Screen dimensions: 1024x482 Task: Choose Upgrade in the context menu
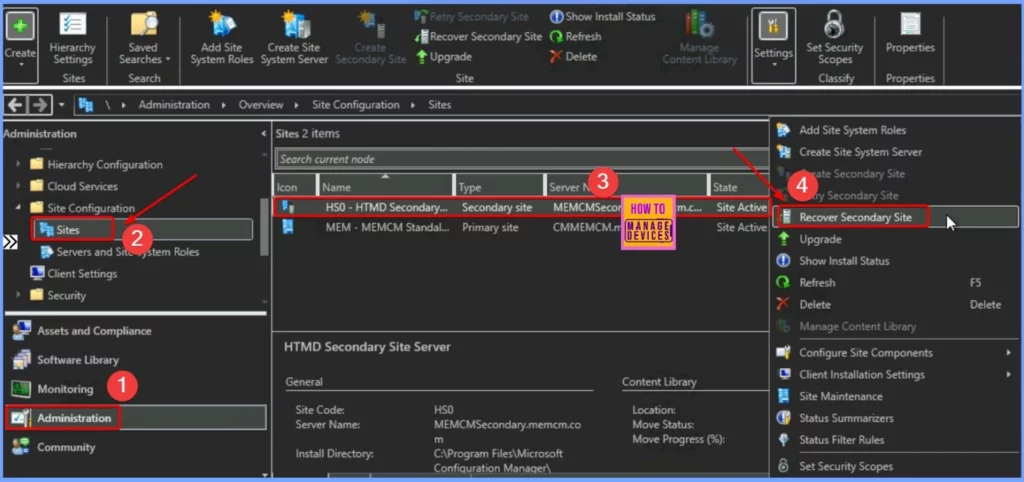894,239
